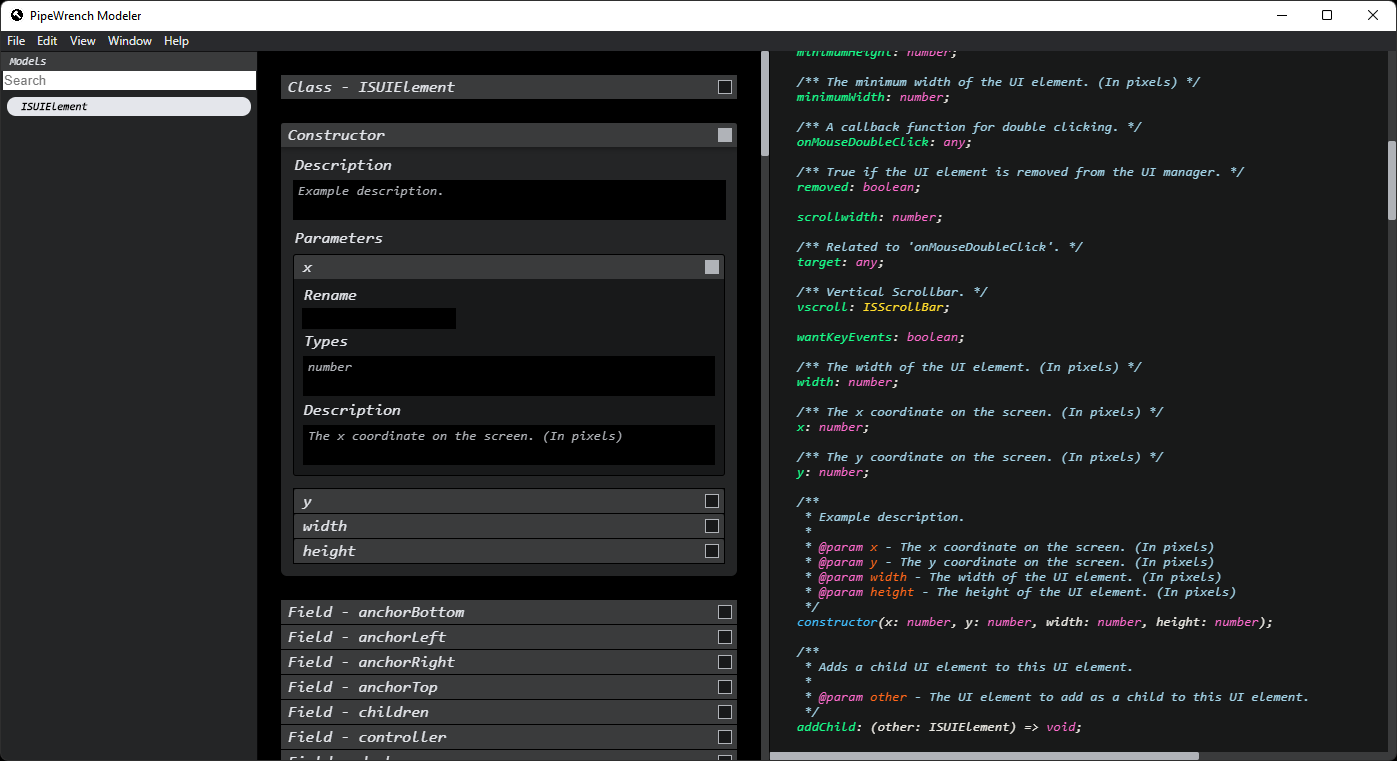Toggle the Class - ISUIElement checkbox
This screenshot has height=761, width=1397.
click(x=725, y=87)
